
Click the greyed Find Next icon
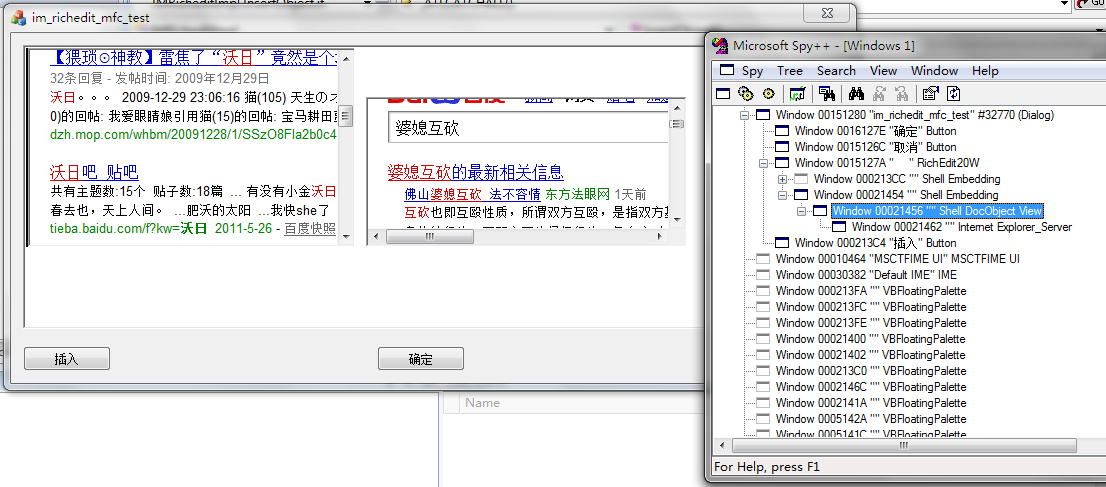[879, 93]
